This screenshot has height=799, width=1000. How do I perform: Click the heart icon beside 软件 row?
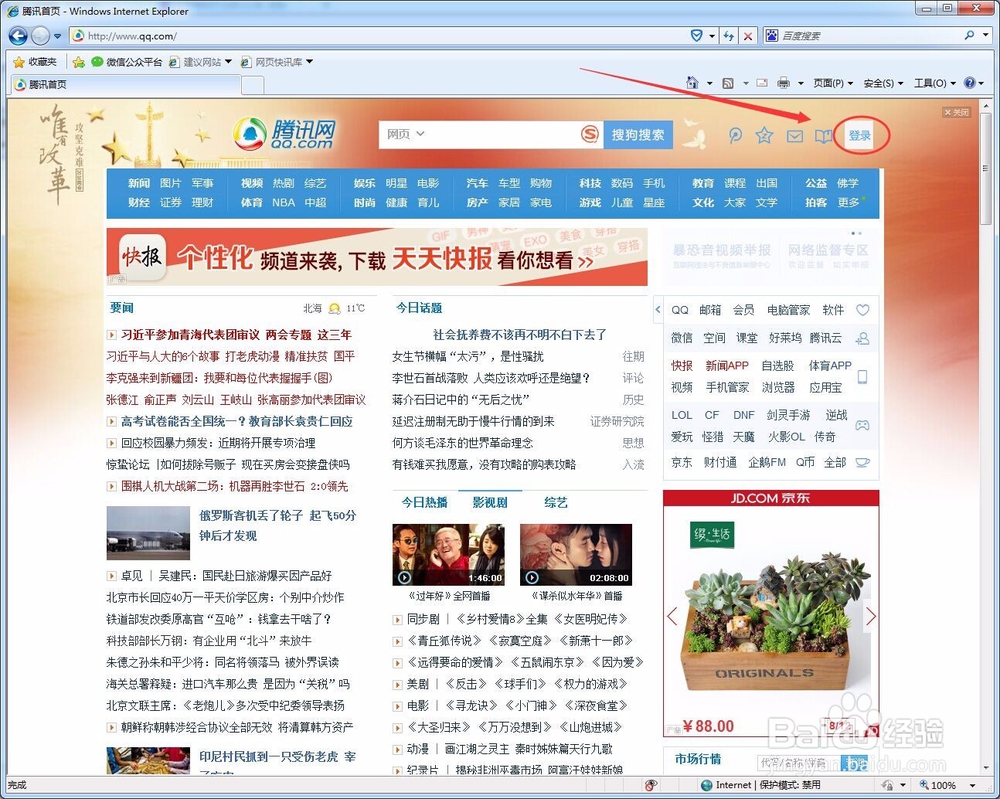pyautogui.click(x=863, y=310)
